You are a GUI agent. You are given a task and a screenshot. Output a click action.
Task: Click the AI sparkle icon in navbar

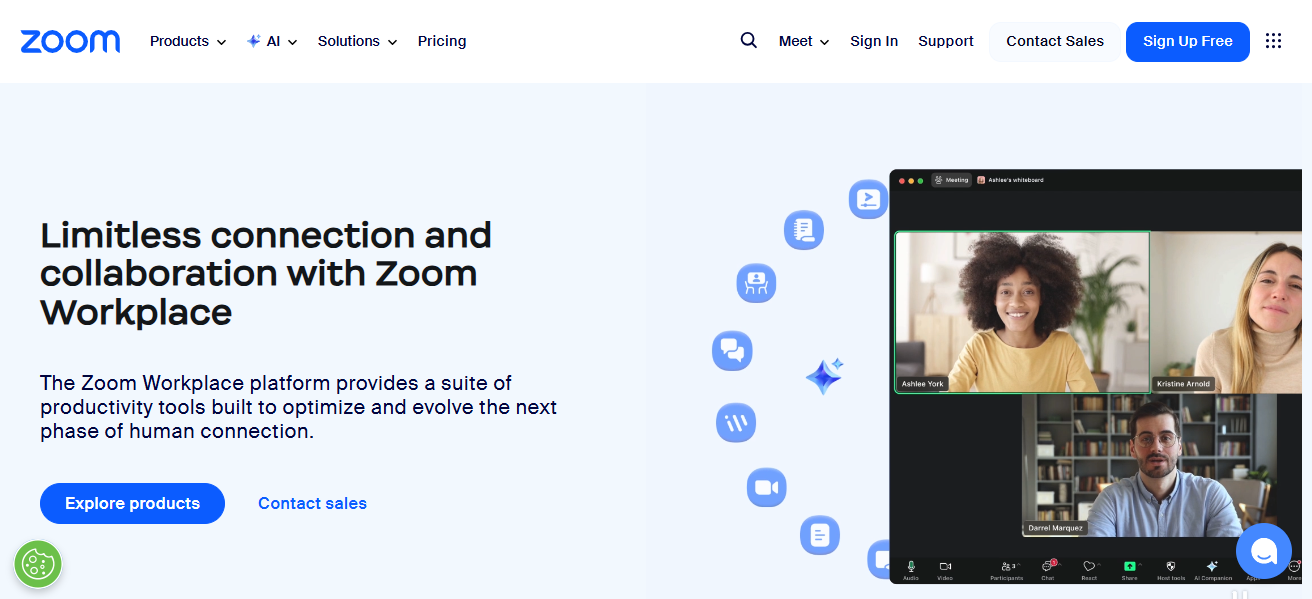coord(254,41)
